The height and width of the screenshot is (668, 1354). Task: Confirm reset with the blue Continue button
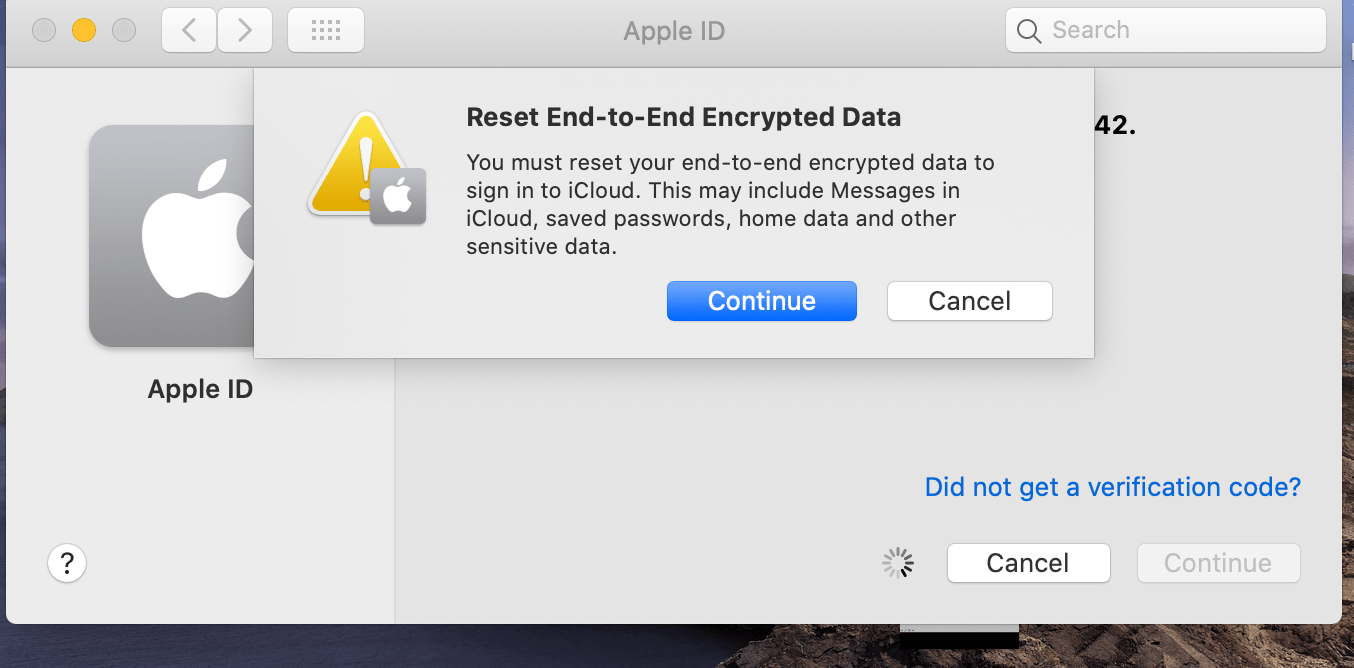click(x=761, y=301)
